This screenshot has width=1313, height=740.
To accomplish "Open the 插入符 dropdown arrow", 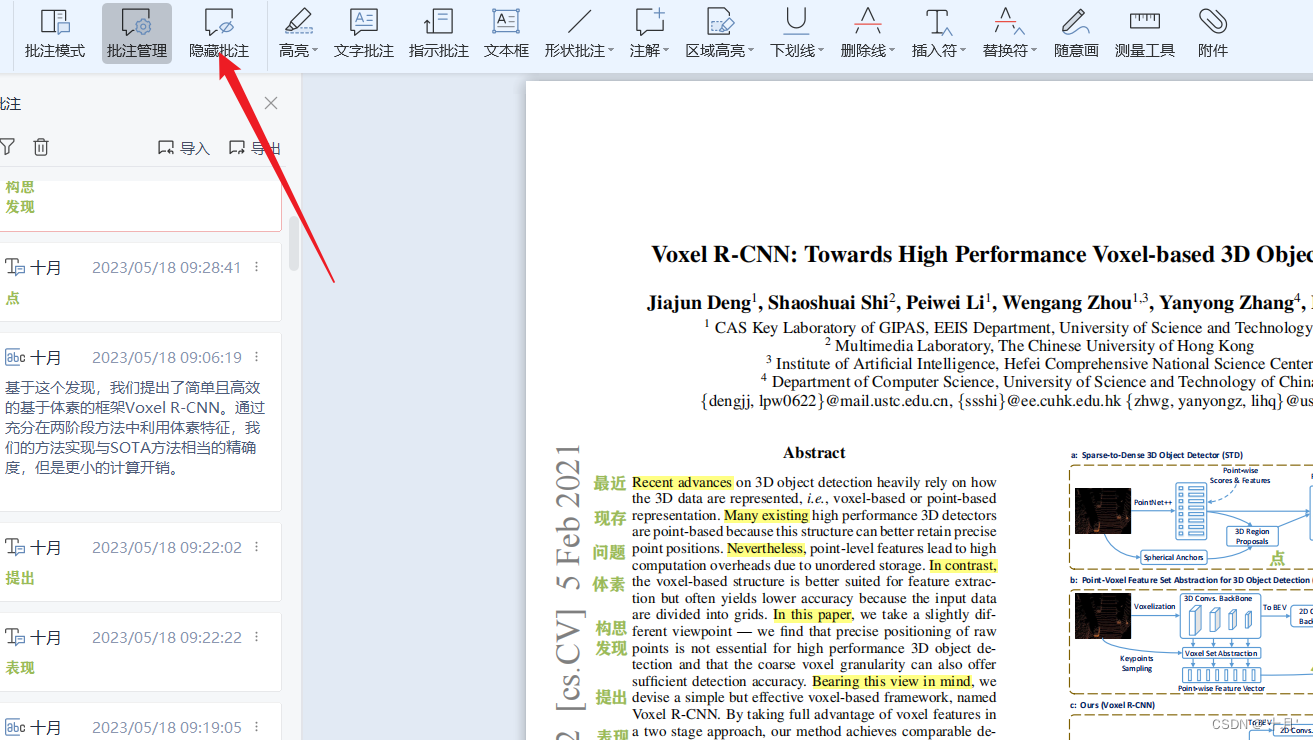I will [x=963, y=50].
